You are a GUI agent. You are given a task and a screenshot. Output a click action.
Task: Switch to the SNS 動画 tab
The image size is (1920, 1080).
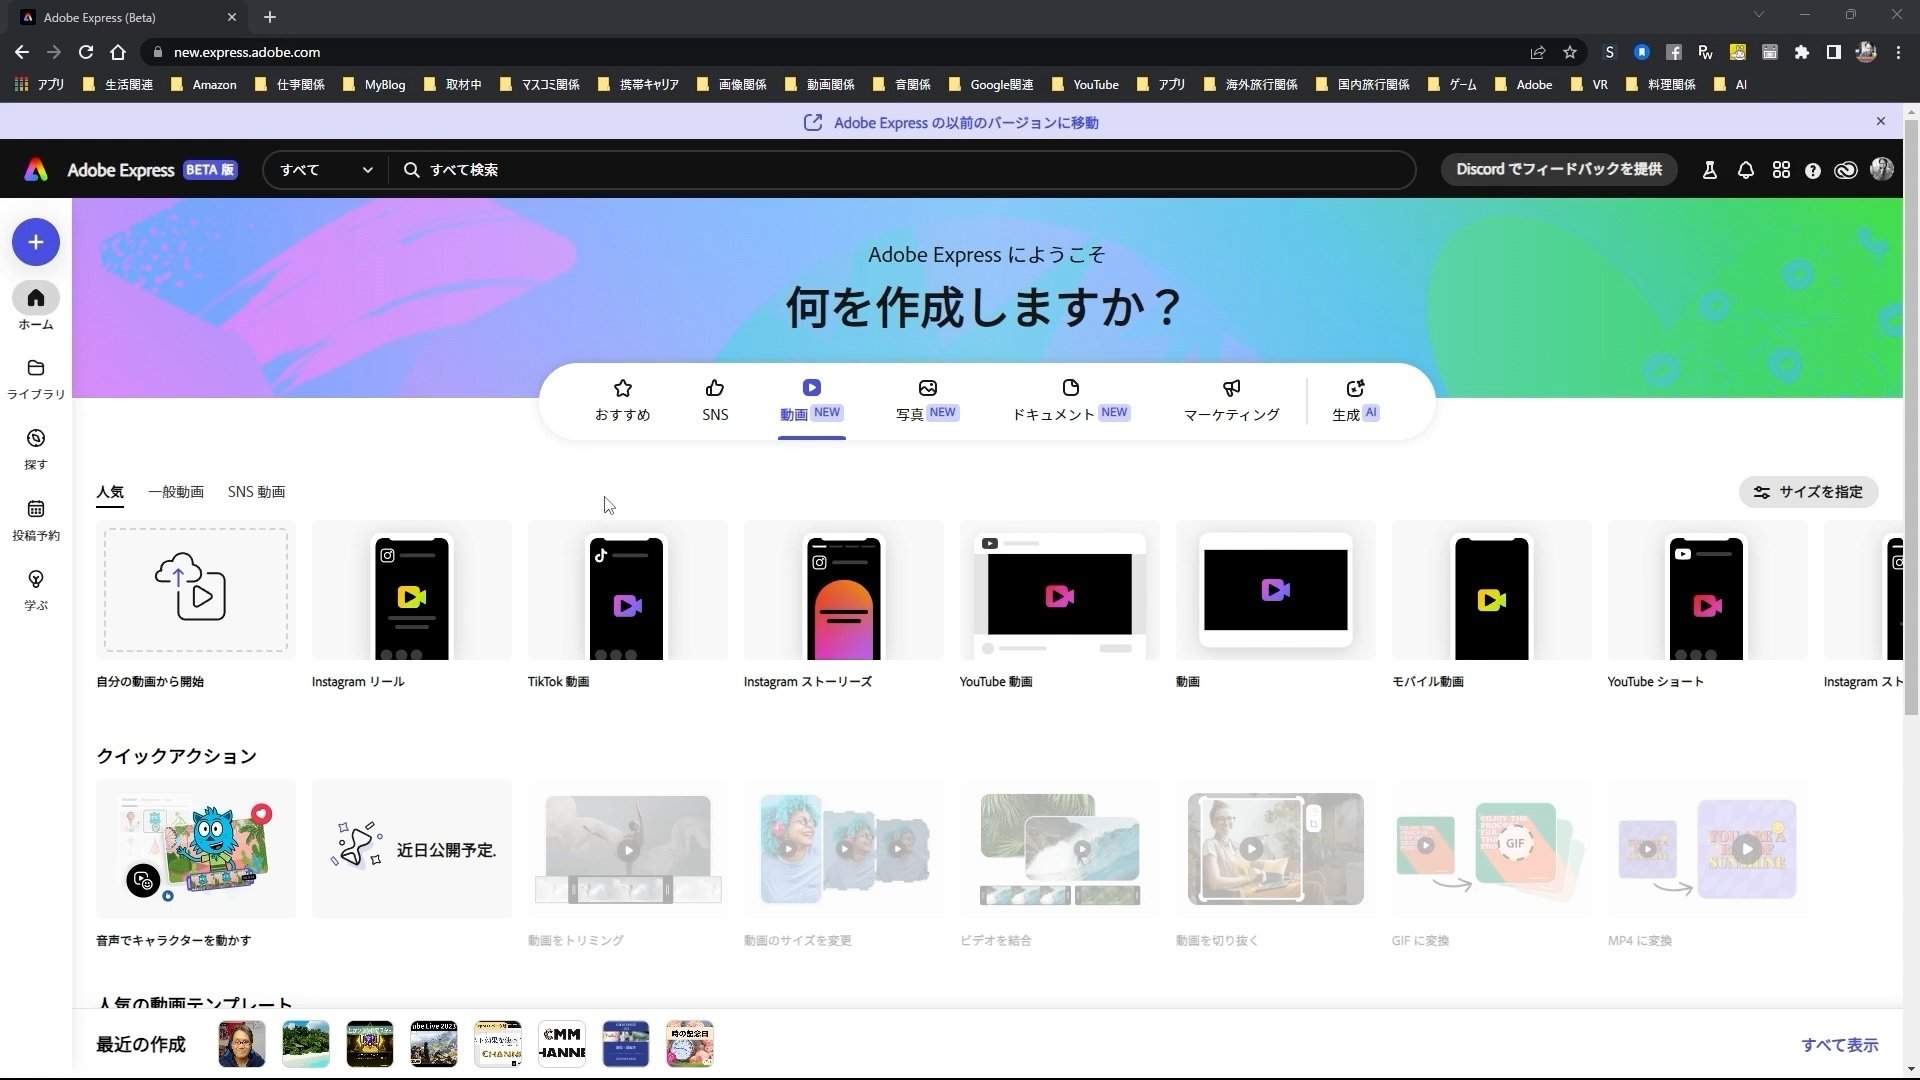256,491
